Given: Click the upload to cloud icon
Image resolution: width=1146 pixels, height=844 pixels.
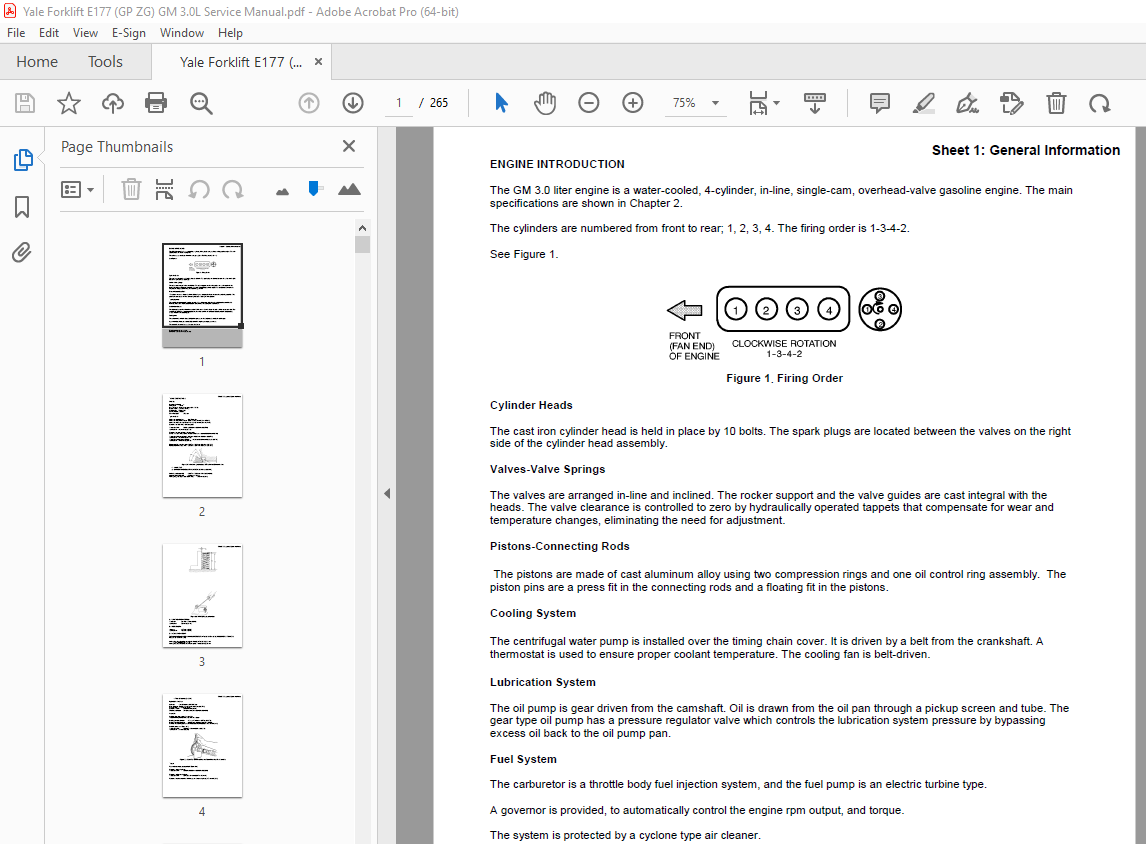Looking at the screenshot, I should coord(113,103).
